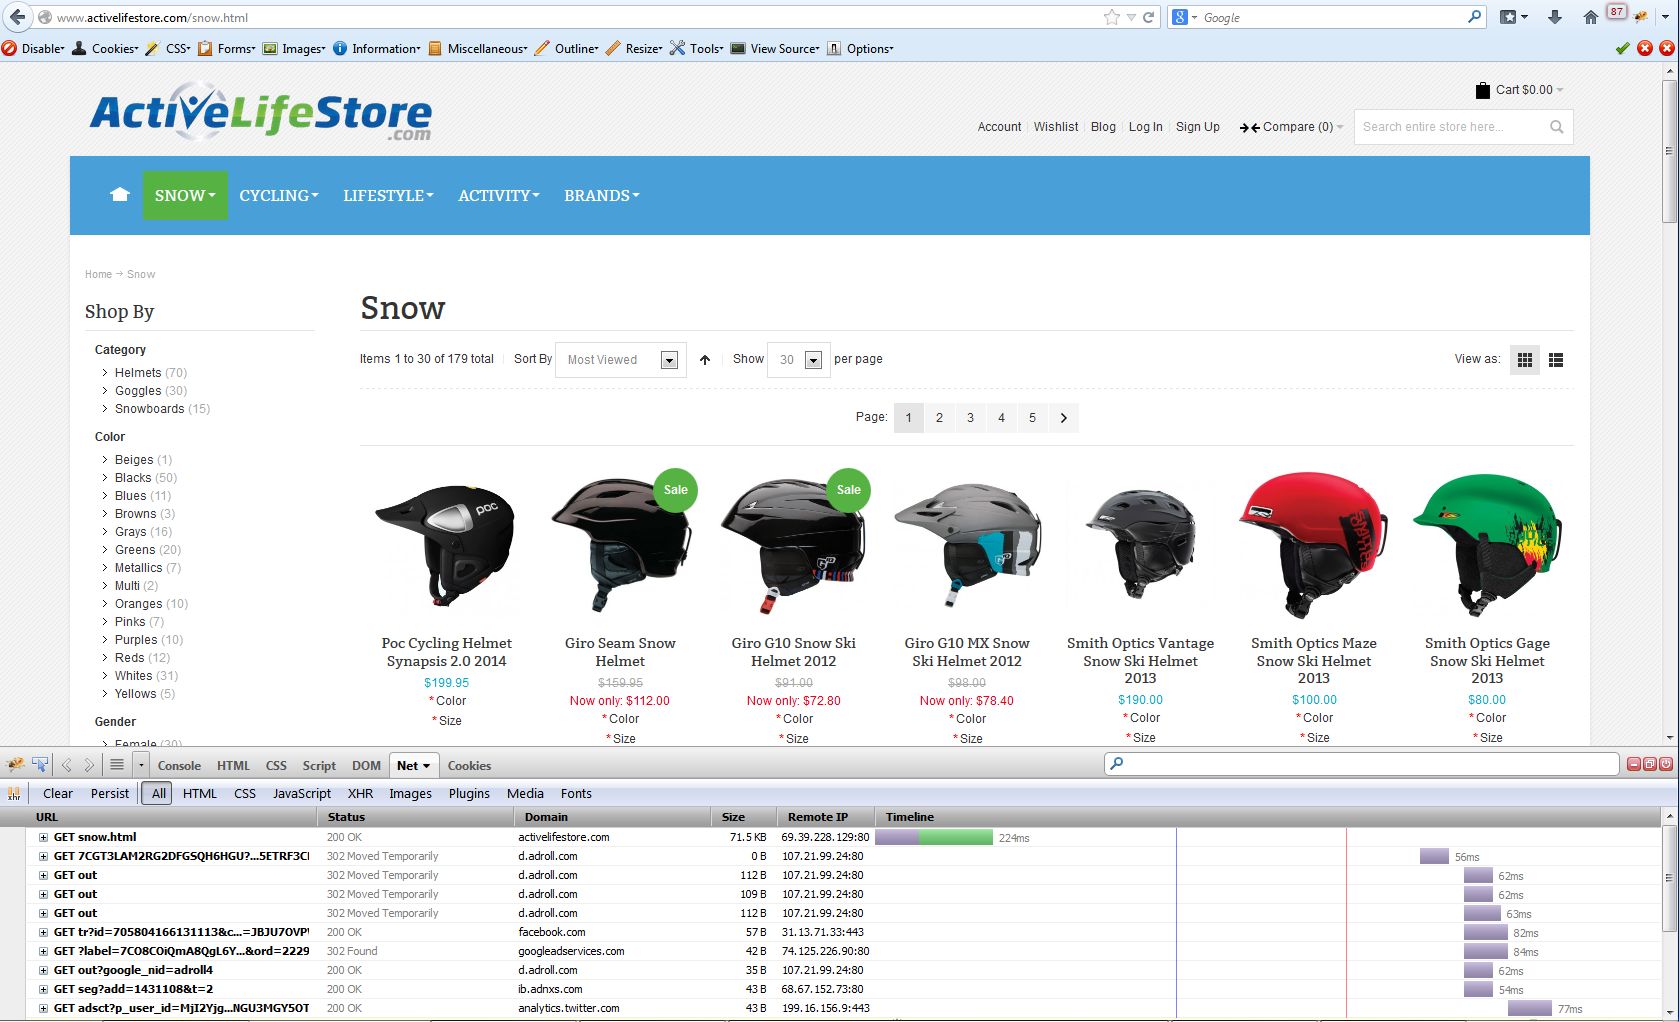This screenshot has width=1679, height=1022.
Task: Switch to Firebug Cookies tab
Action: point(469,766)
